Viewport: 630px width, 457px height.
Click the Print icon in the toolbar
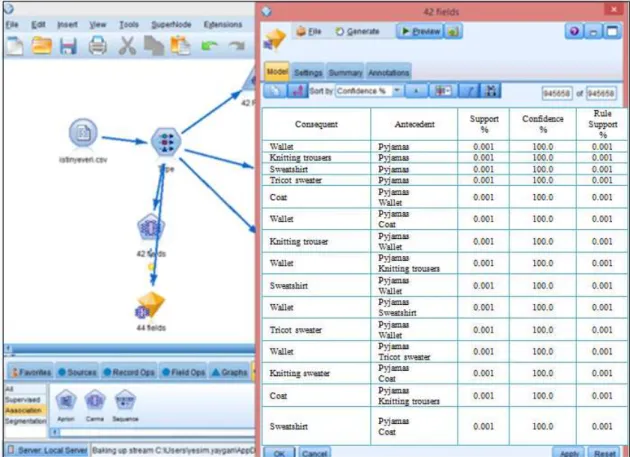point(97,45)
